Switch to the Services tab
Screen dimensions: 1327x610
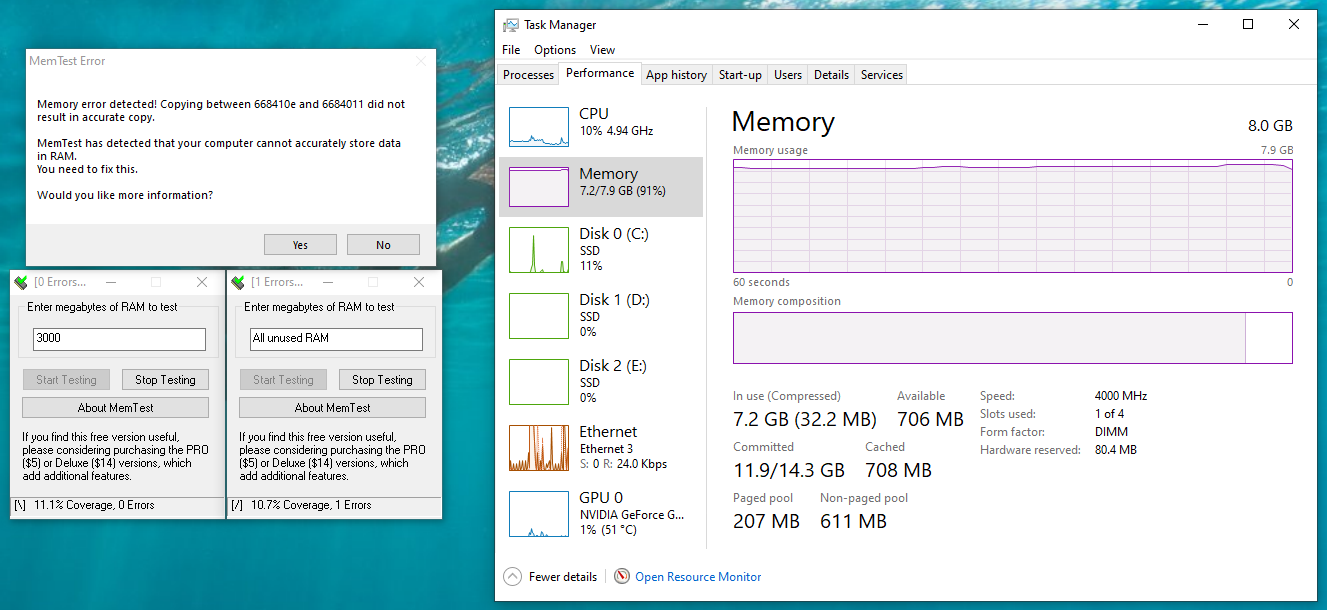tap(882, 75)
